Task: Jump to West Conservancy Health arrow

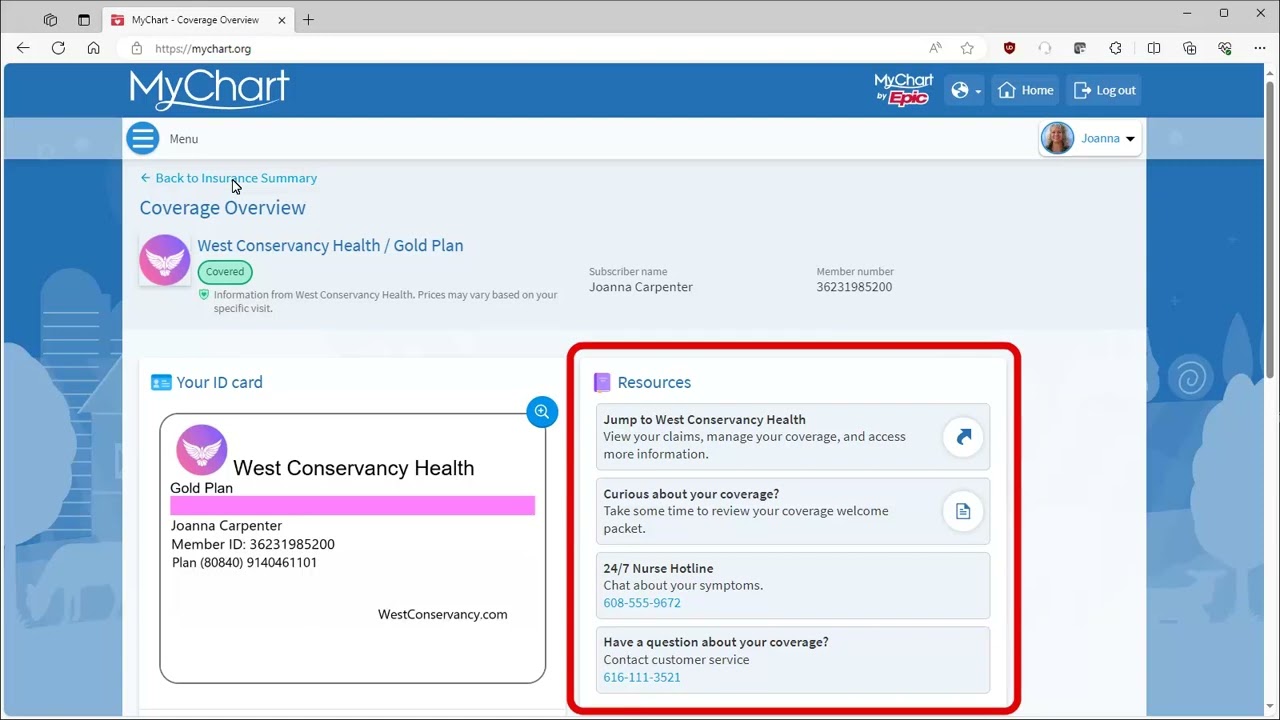Action: 963,437
